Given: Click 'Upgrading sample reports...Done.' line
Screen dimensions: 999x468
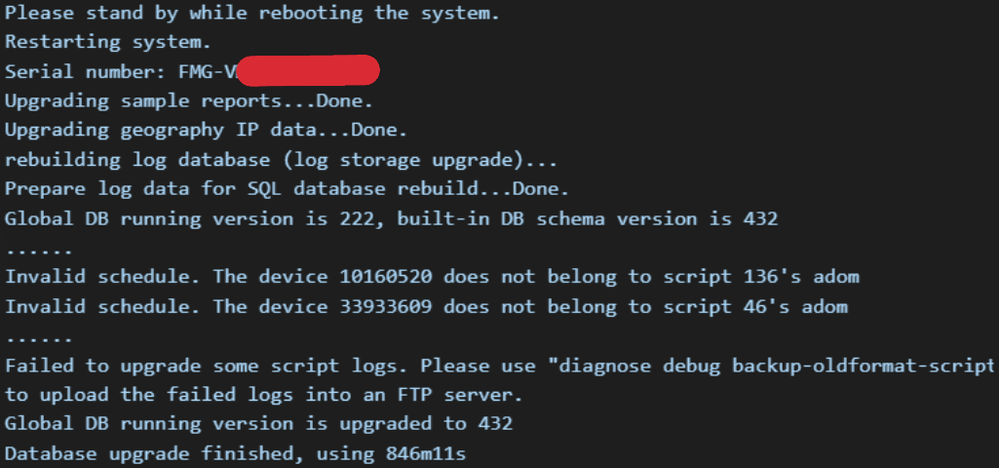Looking at the screenshot, I should click(189, 101).
